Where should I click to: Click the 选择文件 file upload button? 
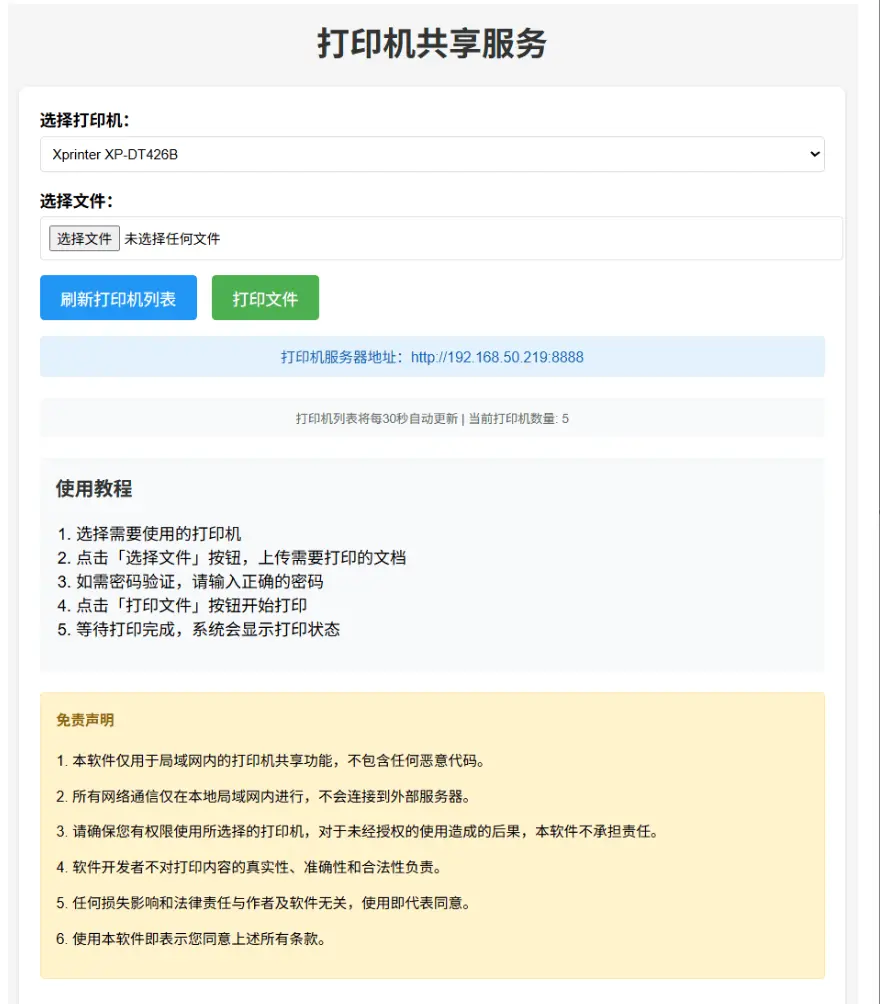[83, 238]
